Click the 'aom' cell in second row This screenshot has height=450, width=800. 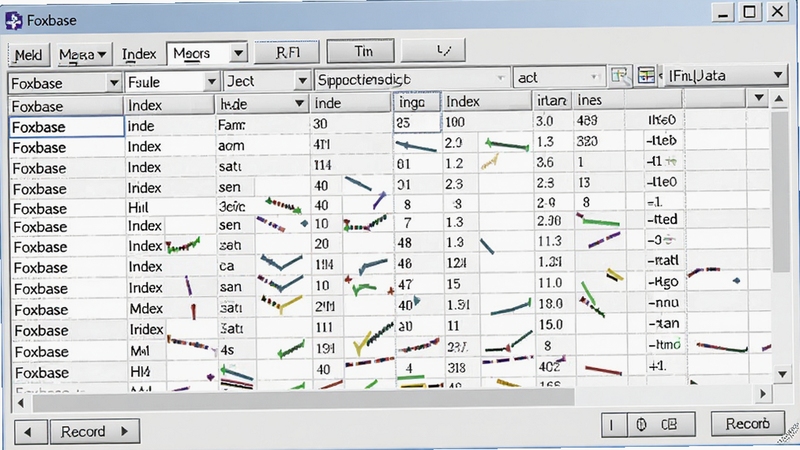tap(263, 145)
